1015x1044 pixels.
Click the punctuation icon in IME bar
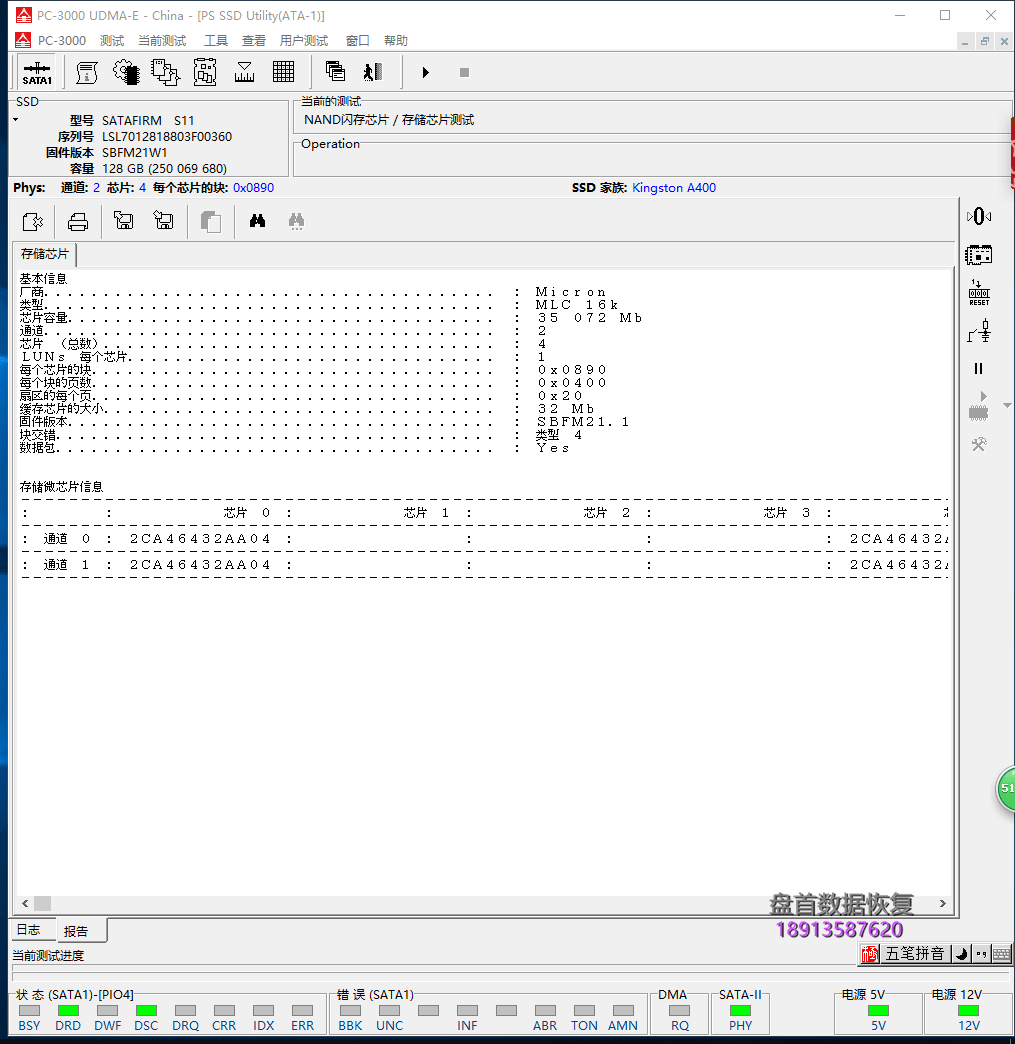[981, 954]
